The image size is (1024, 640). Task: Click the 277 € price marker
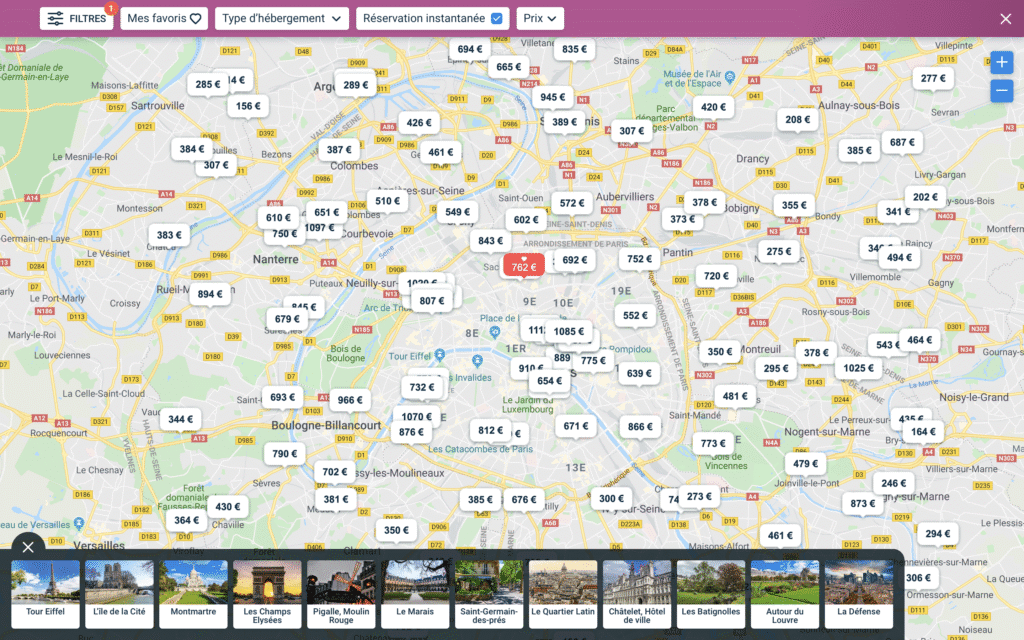[x=933, y=78]
